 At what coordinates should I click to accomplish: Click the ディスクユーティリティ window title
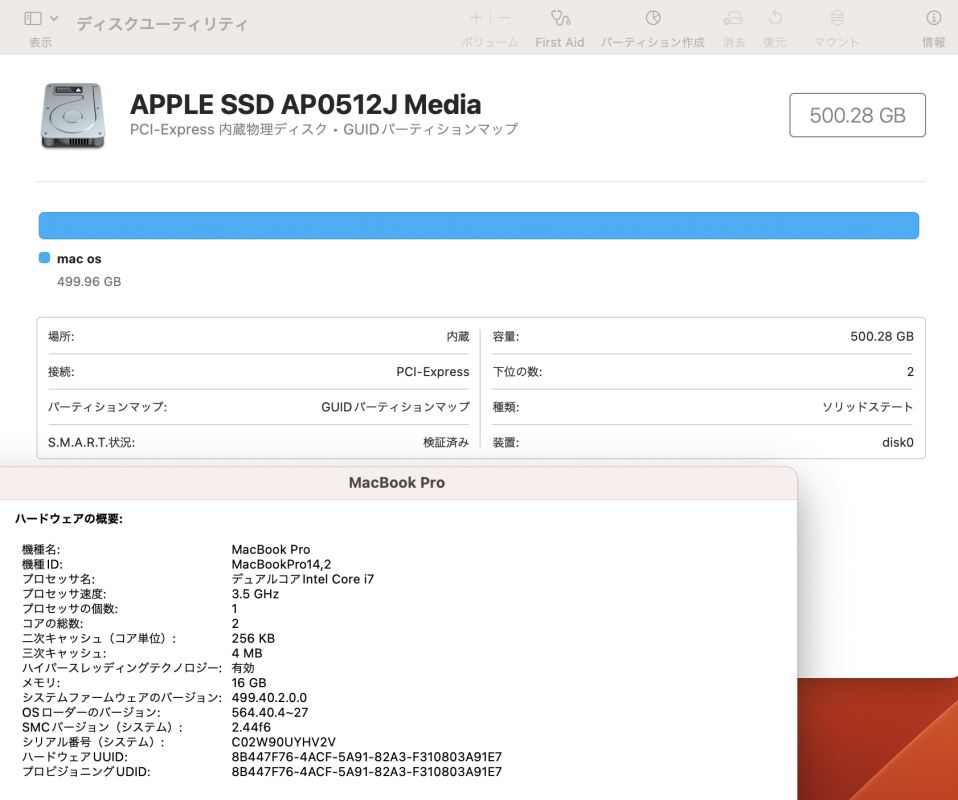(162, 24)
